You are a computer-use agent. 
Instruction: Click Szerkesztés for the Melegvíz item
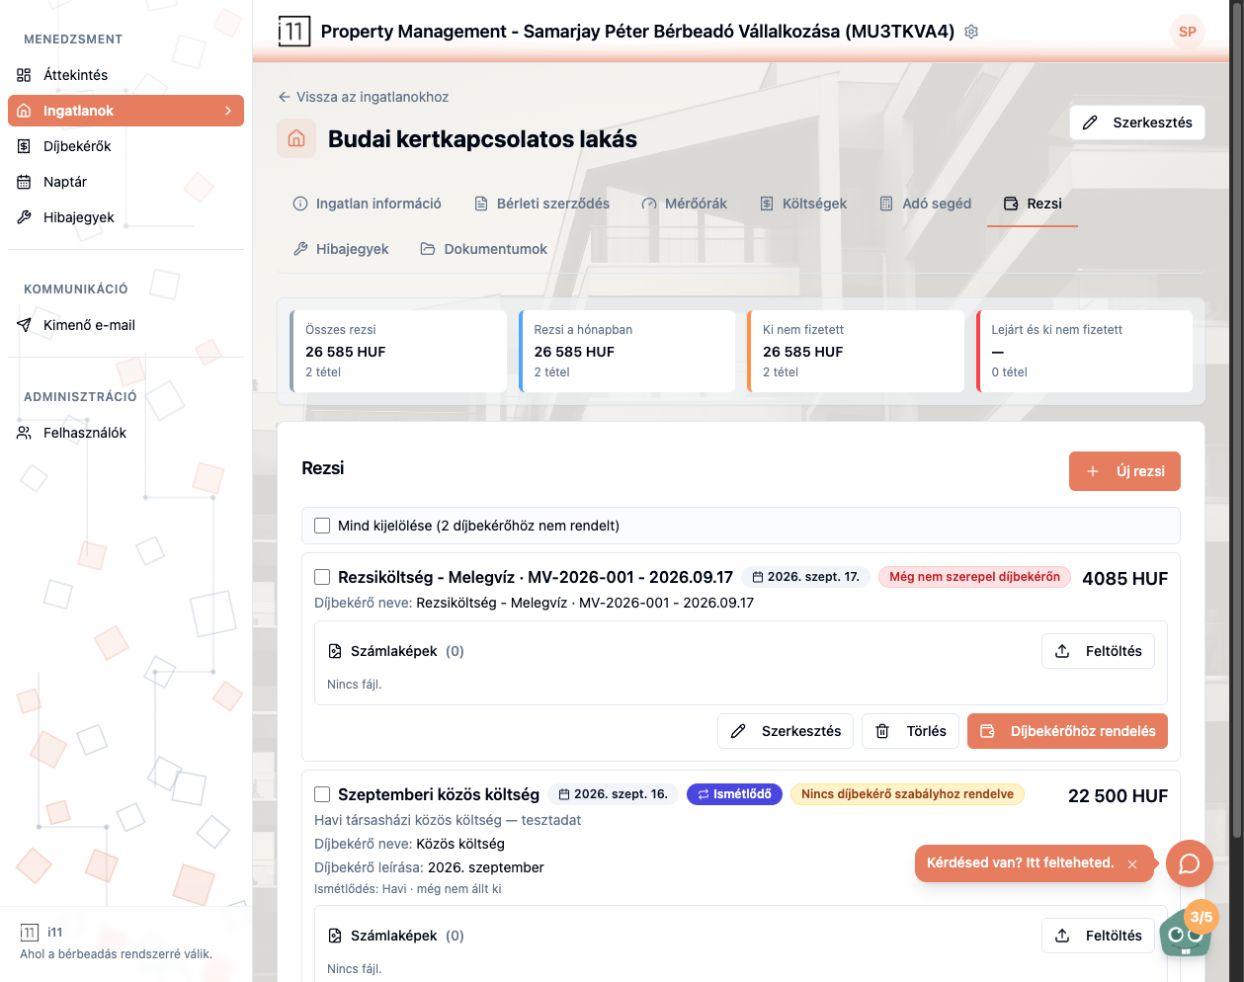click(x=786, y=731)
